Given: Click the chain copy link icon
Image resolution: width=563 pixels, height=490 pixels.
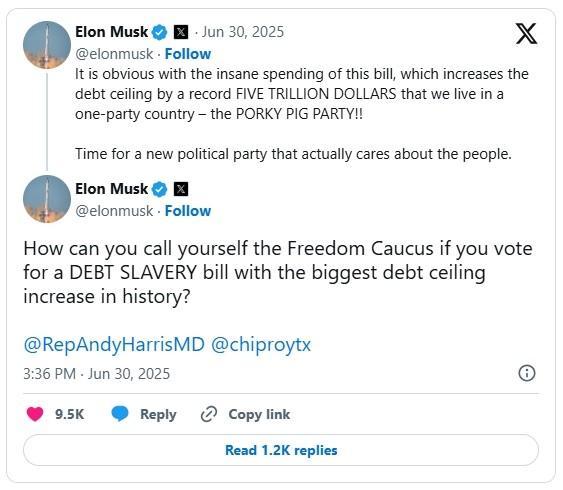Looking at the screenshot, I should click(x=209, y=414).
